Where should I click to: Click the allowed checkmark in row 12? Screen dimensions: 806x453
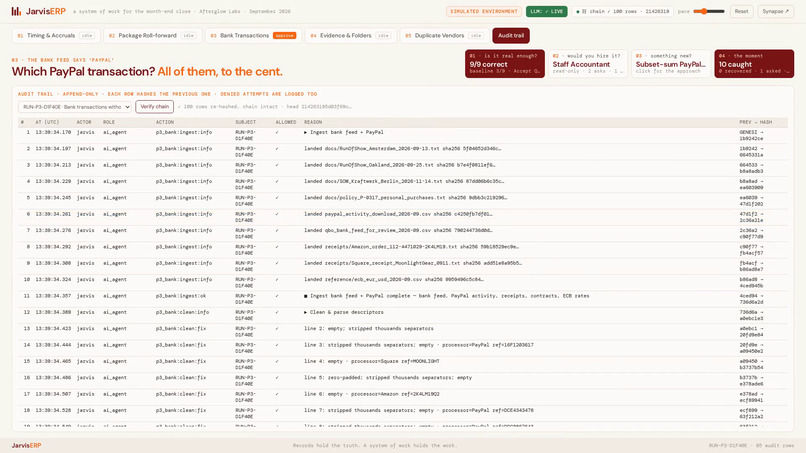point(277,312)
